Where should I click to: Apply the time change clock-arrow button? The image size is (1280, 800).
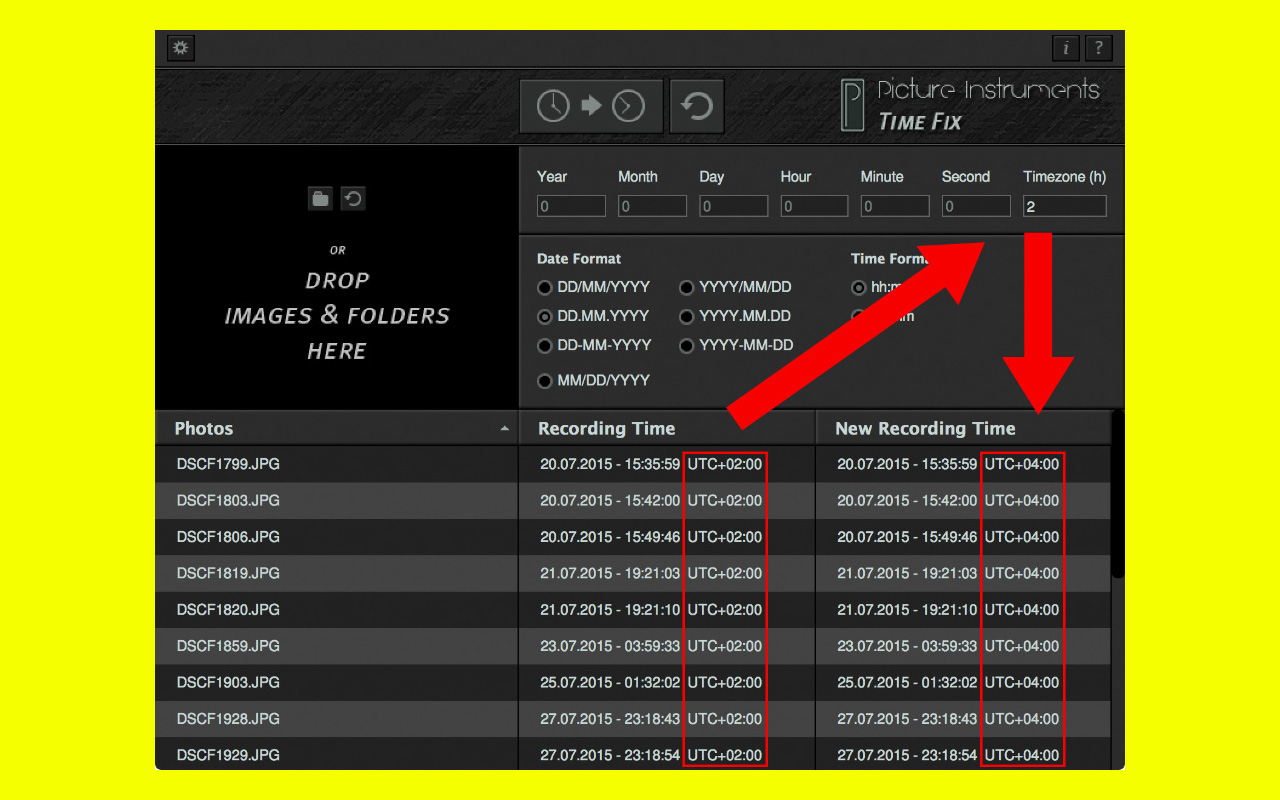point(591,106)
